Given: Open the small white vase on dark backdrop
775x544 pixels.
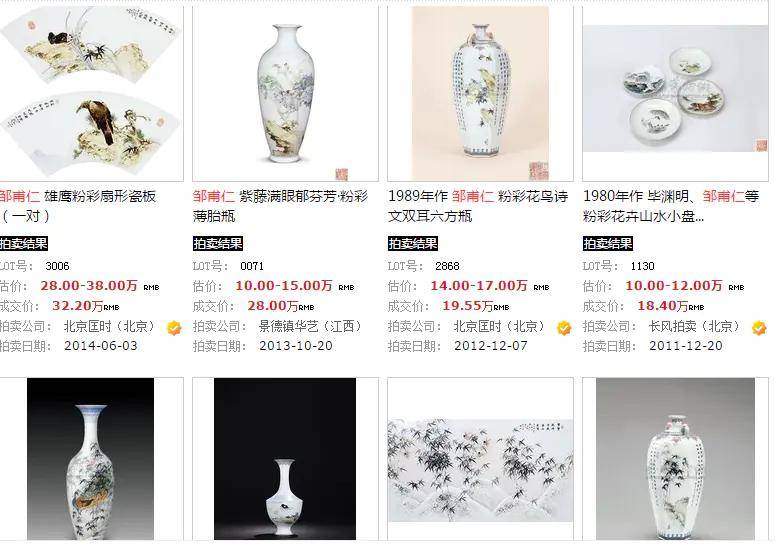Looking at the screenshot, I should point(285,459).
